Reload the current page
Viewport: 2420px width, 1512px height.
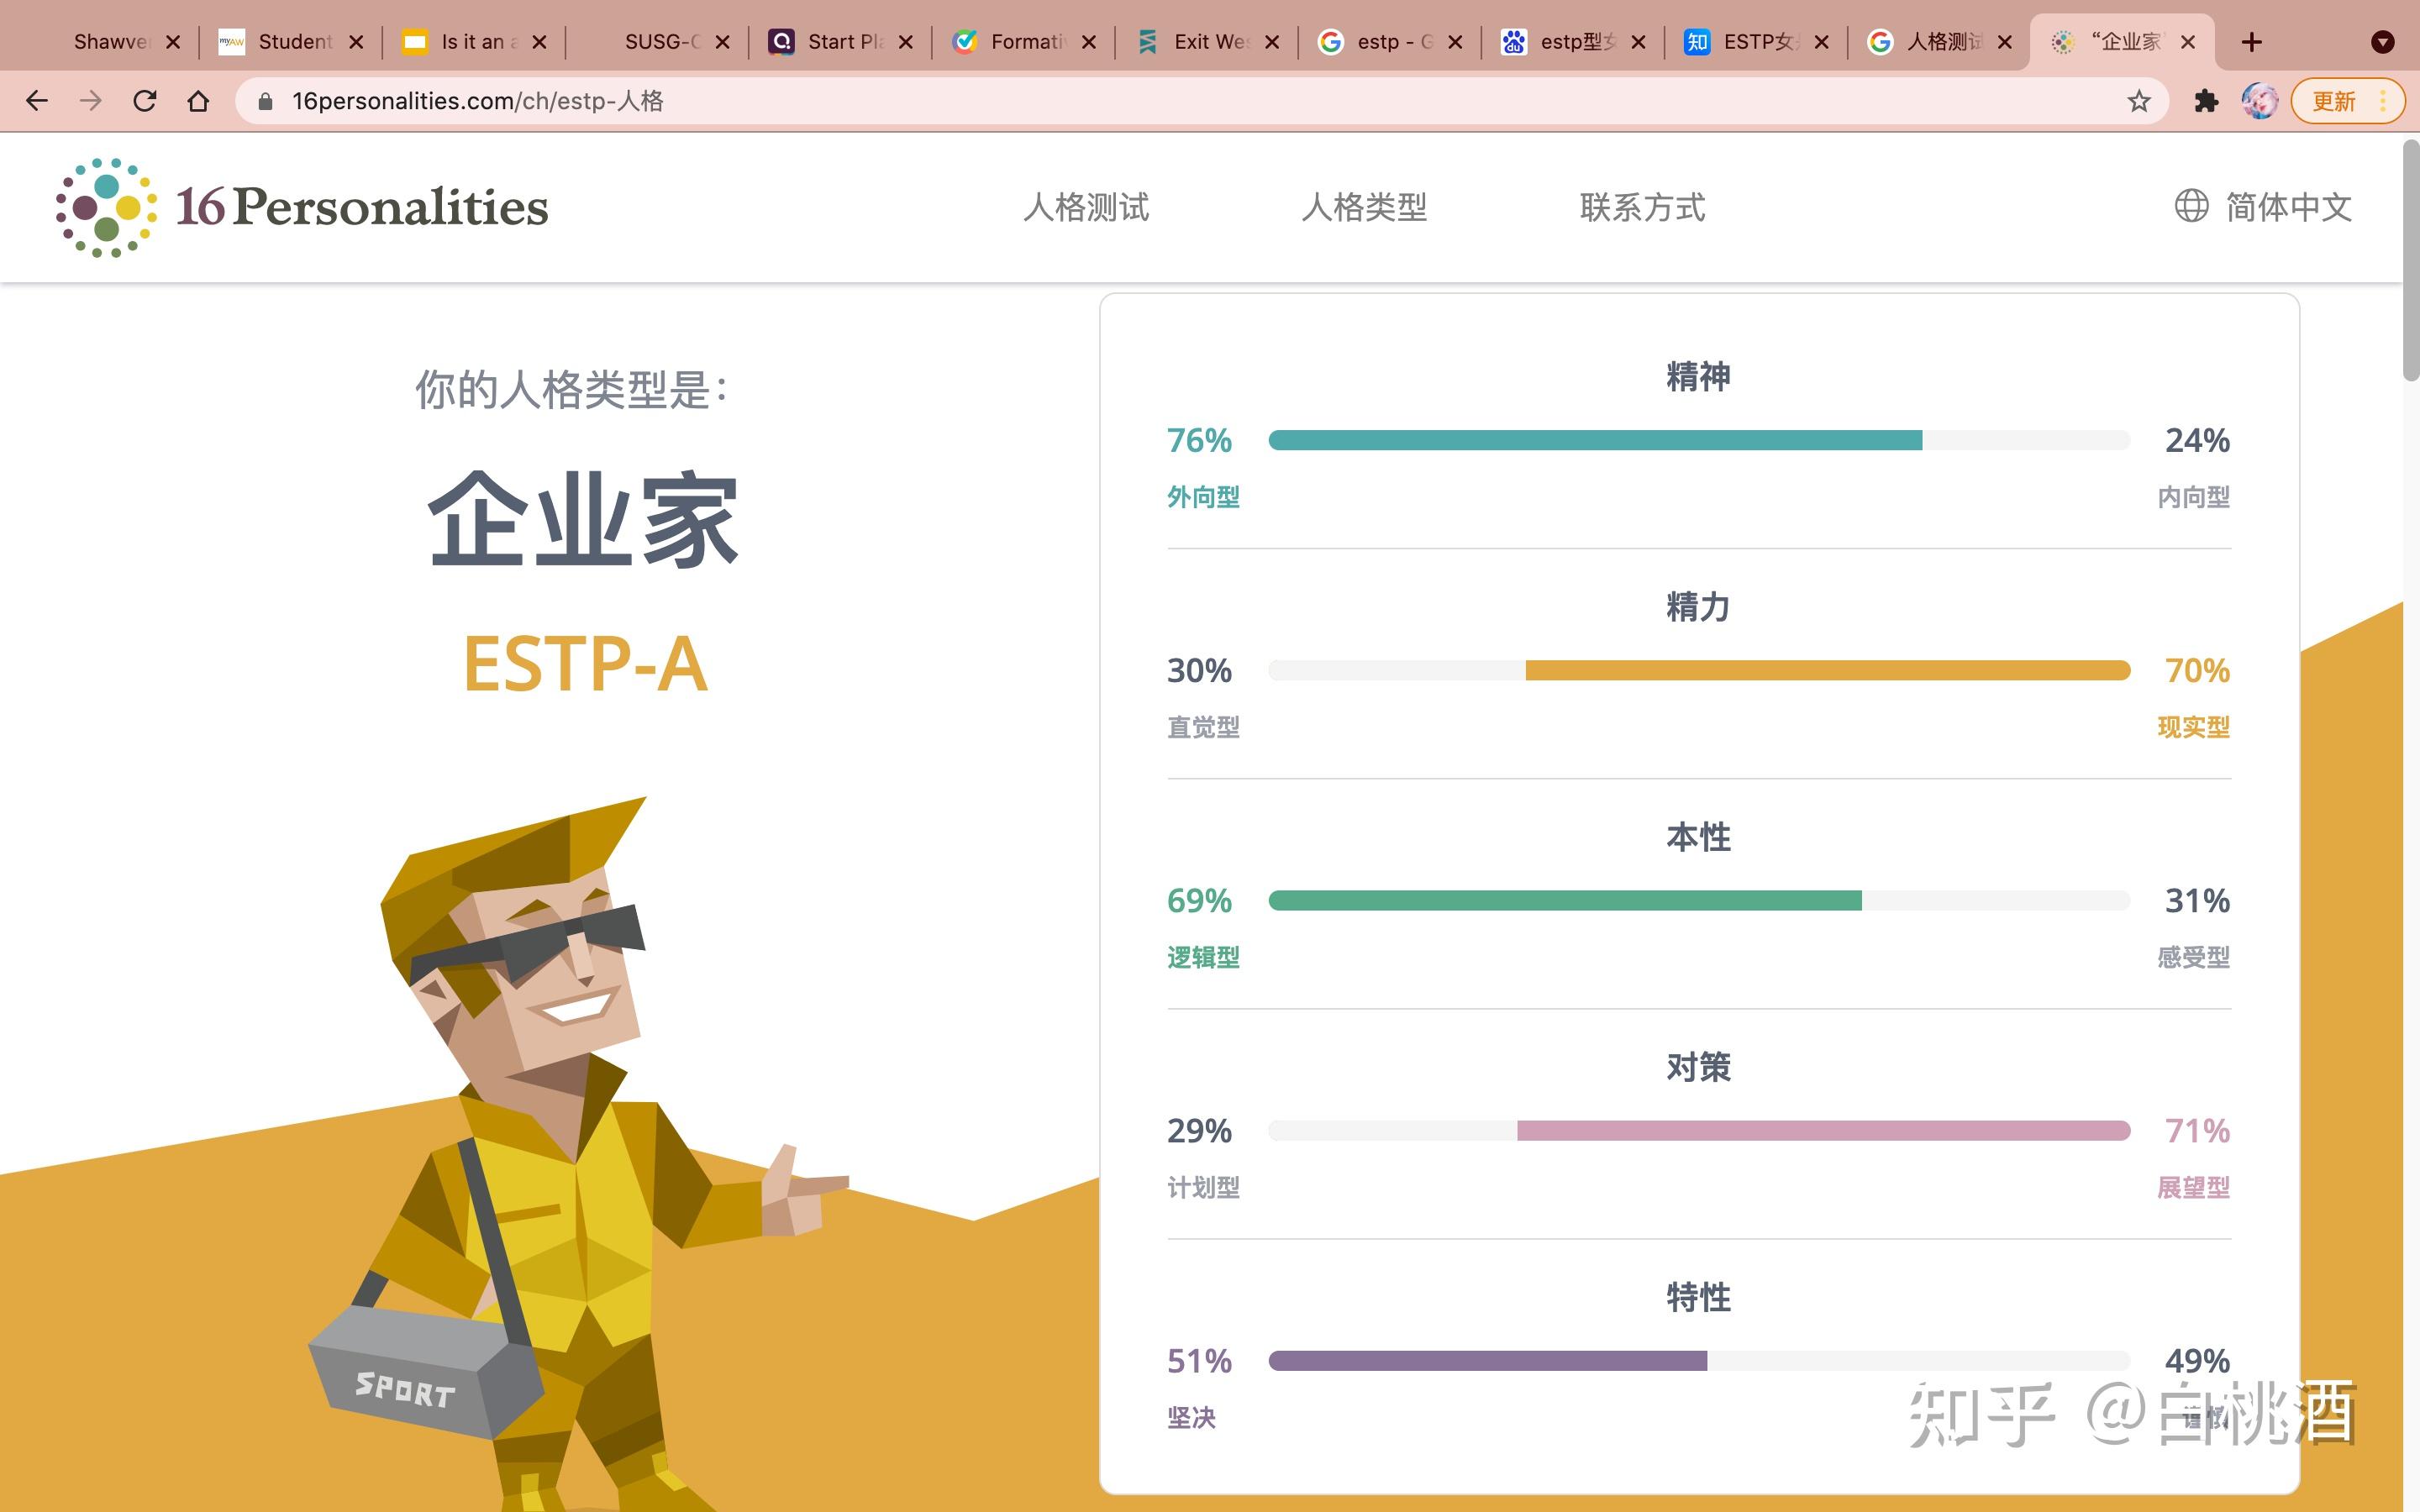(x=145, y=101)
